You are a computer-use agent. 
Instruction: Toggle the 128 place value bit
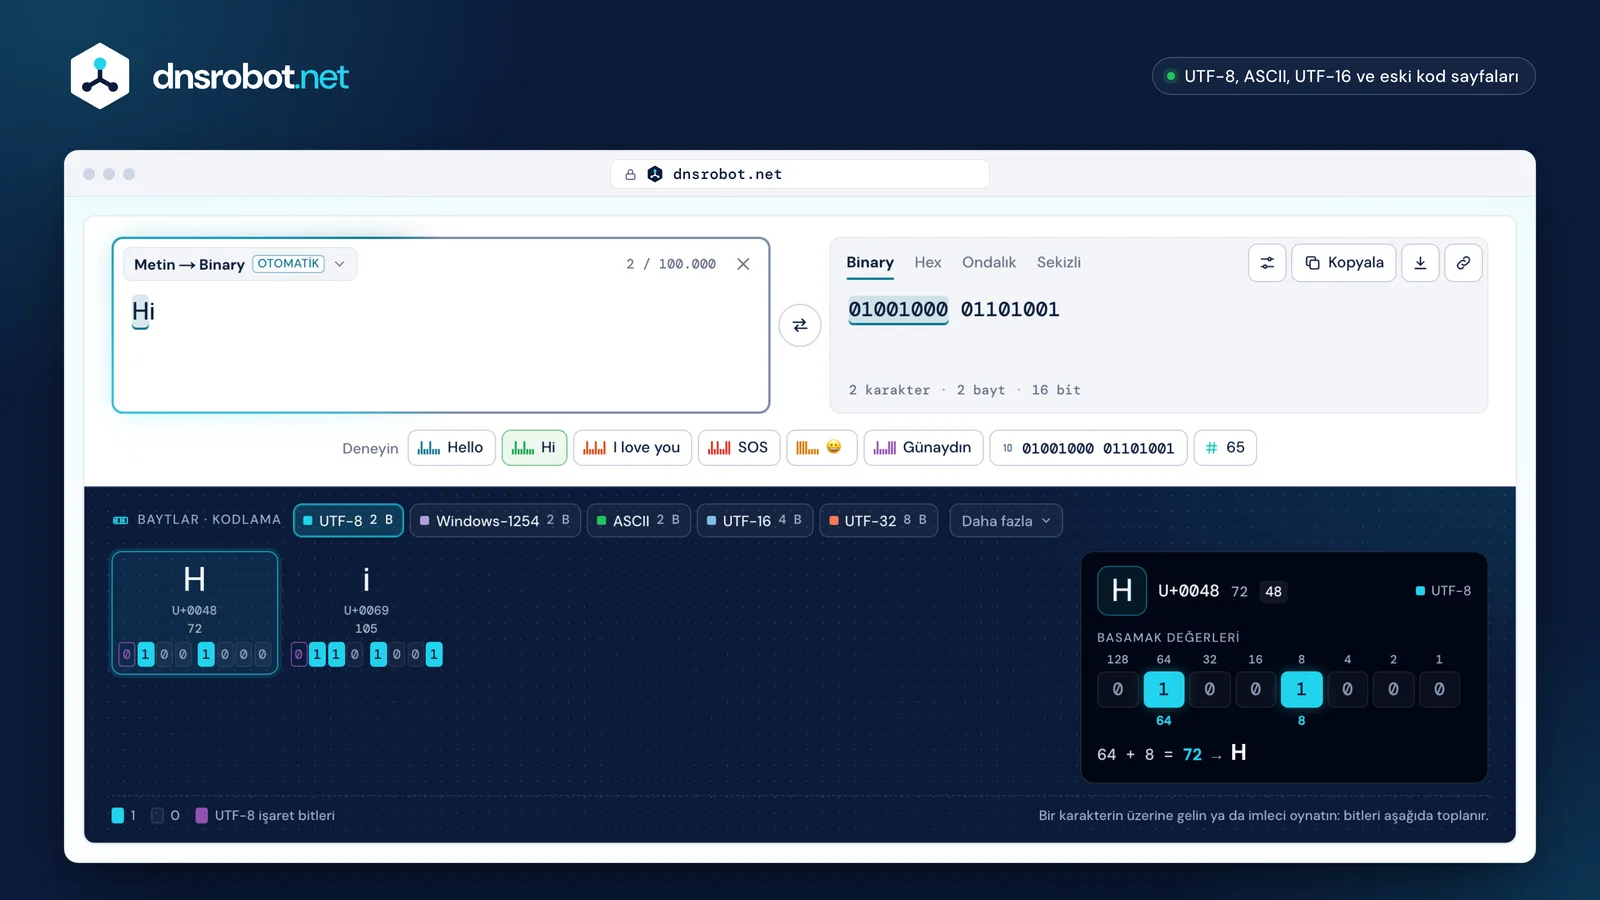click(1118, 689)
